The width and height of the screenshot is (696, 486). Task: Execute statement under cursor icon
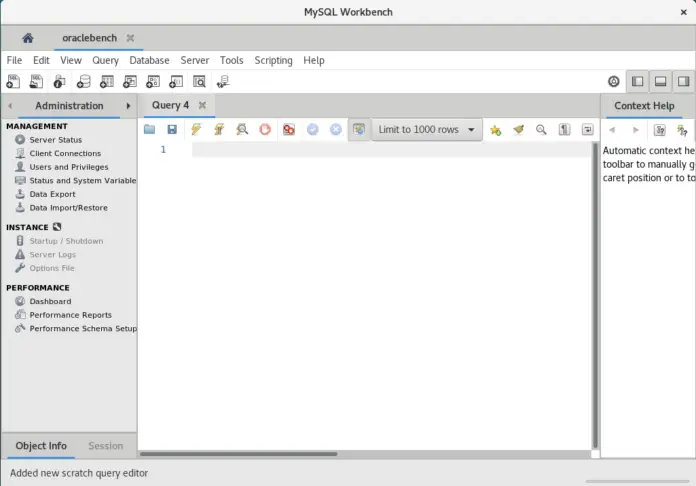[x=219, y=130]
